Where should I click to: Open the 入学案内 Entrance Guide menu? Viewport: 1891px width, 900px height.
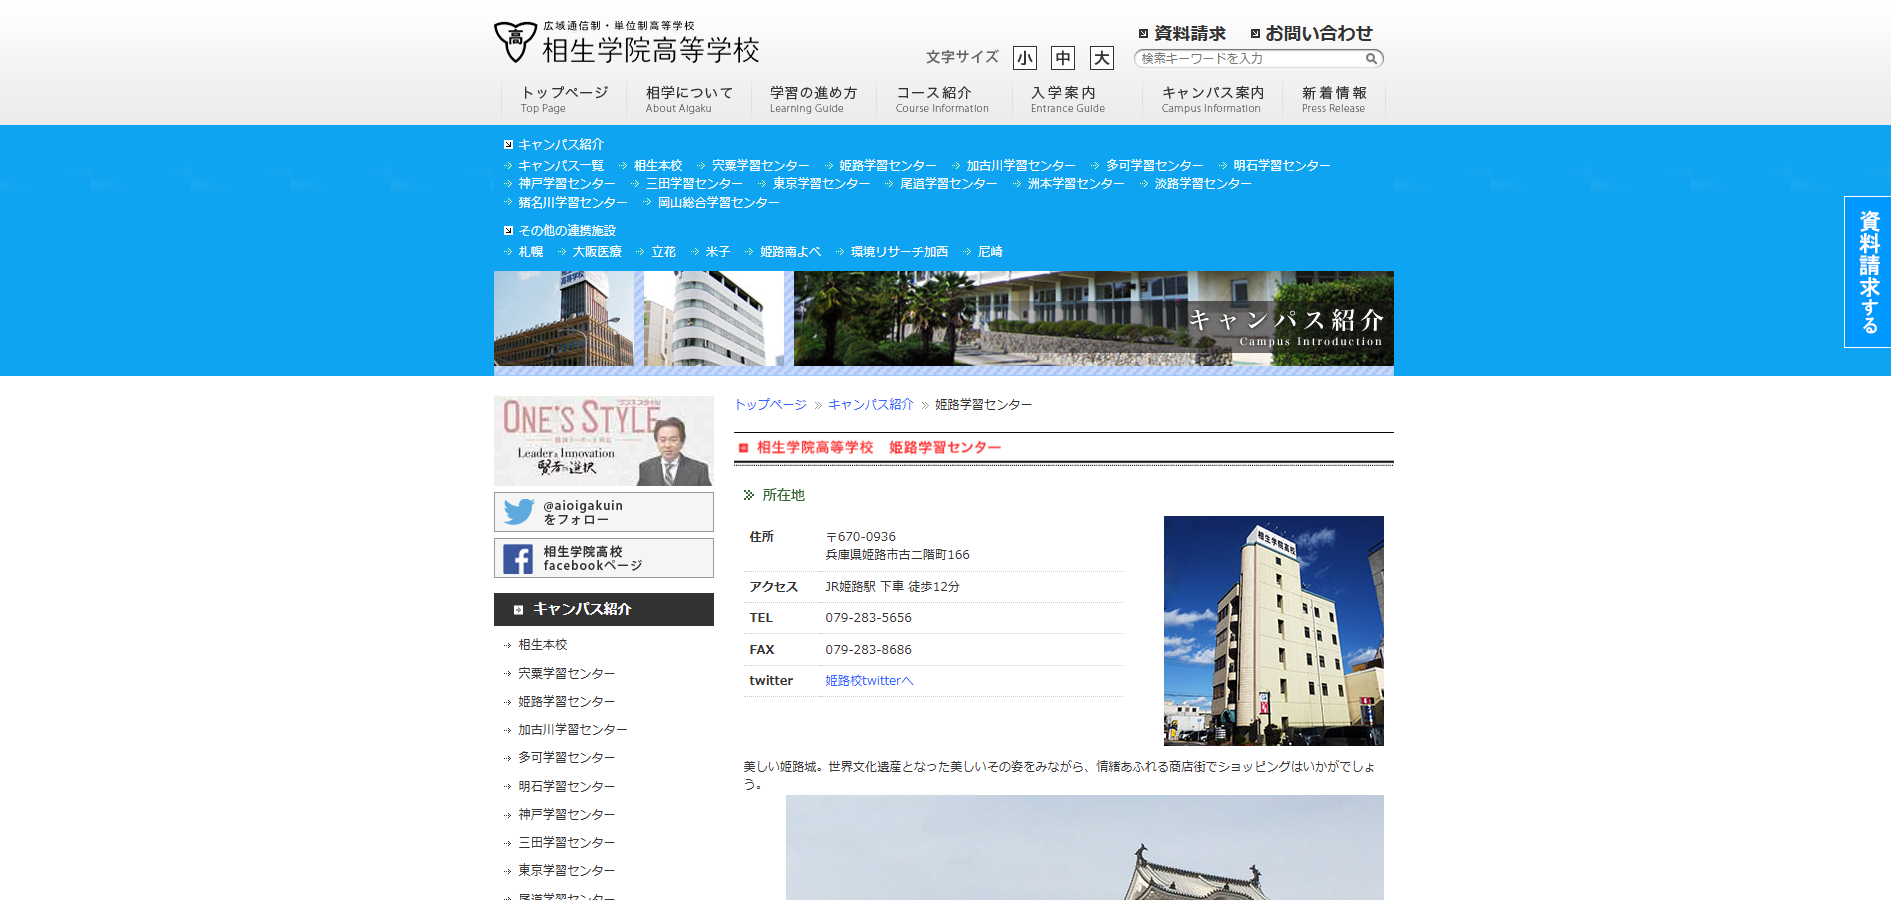pos(1067,99)
